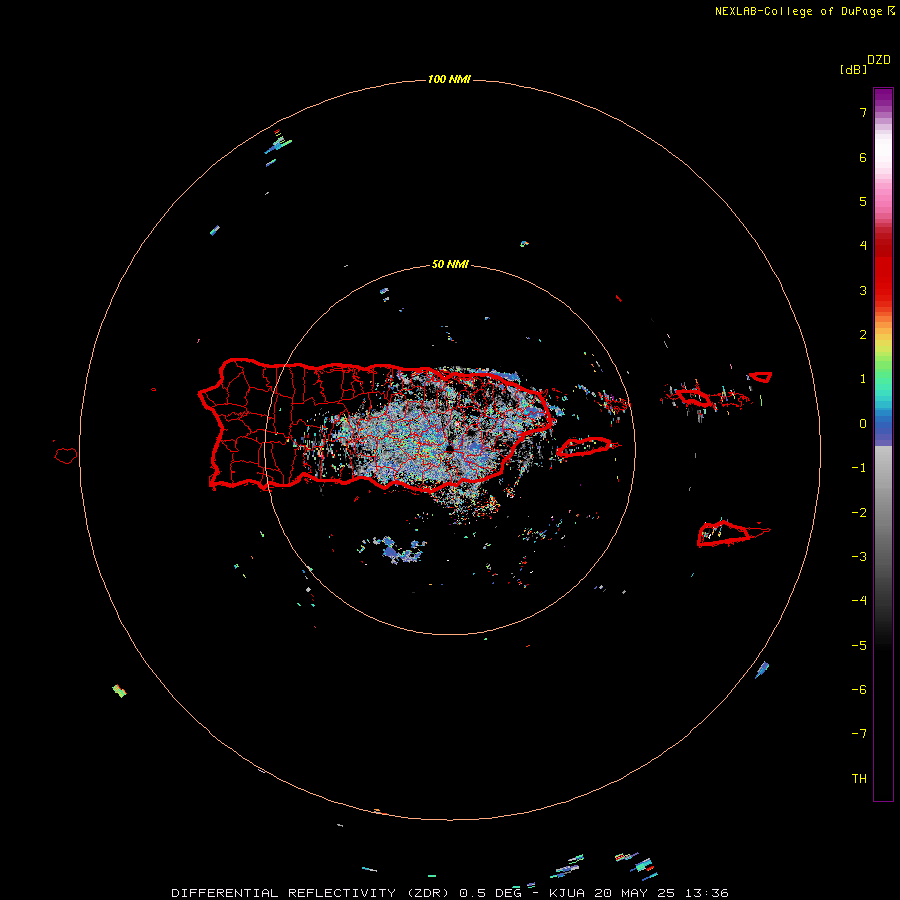Click the 2 value on color scale
Screen dimensions: 900x900
863,335
